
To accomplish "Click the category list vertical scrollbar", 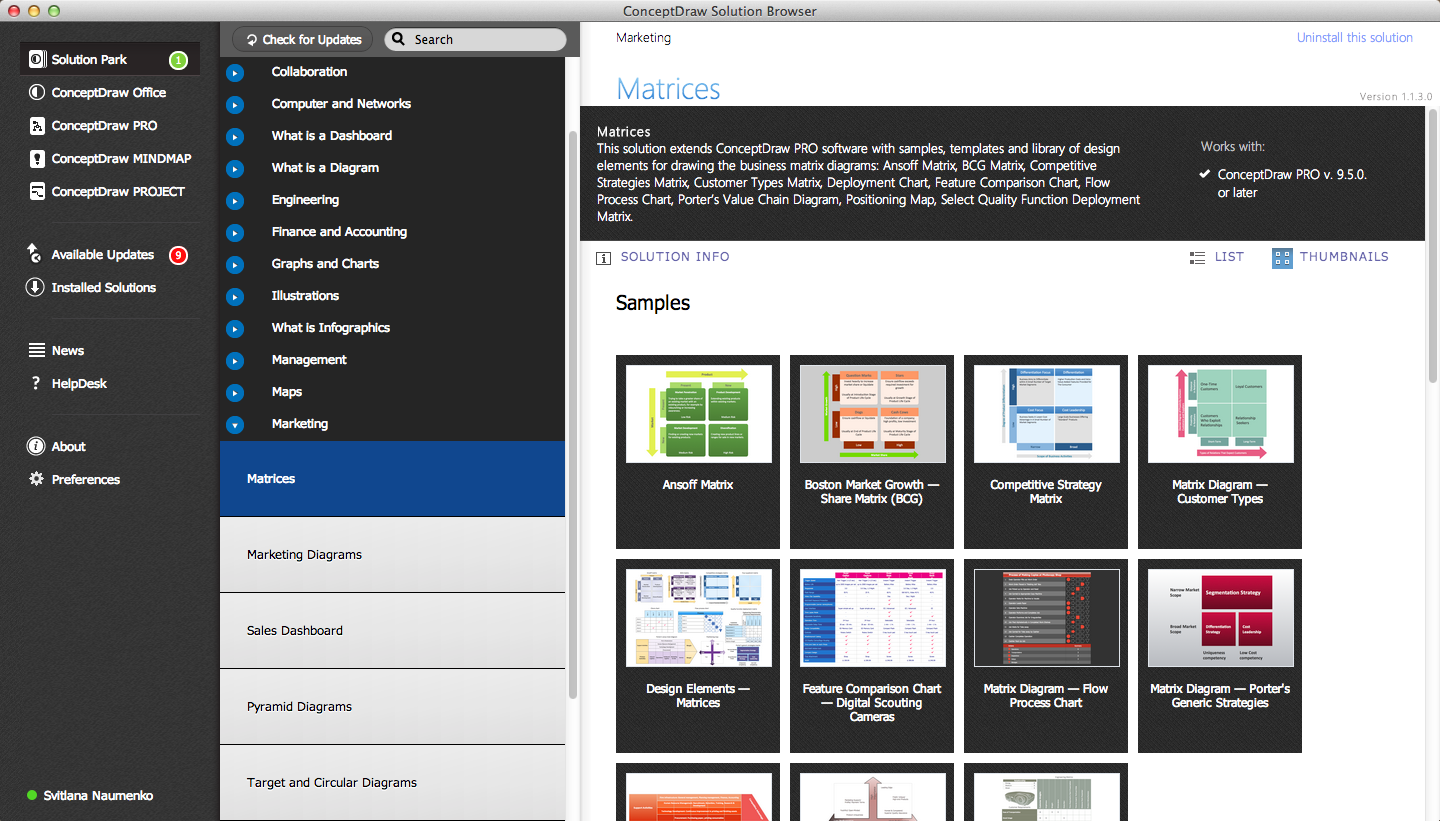I will 572,414.
